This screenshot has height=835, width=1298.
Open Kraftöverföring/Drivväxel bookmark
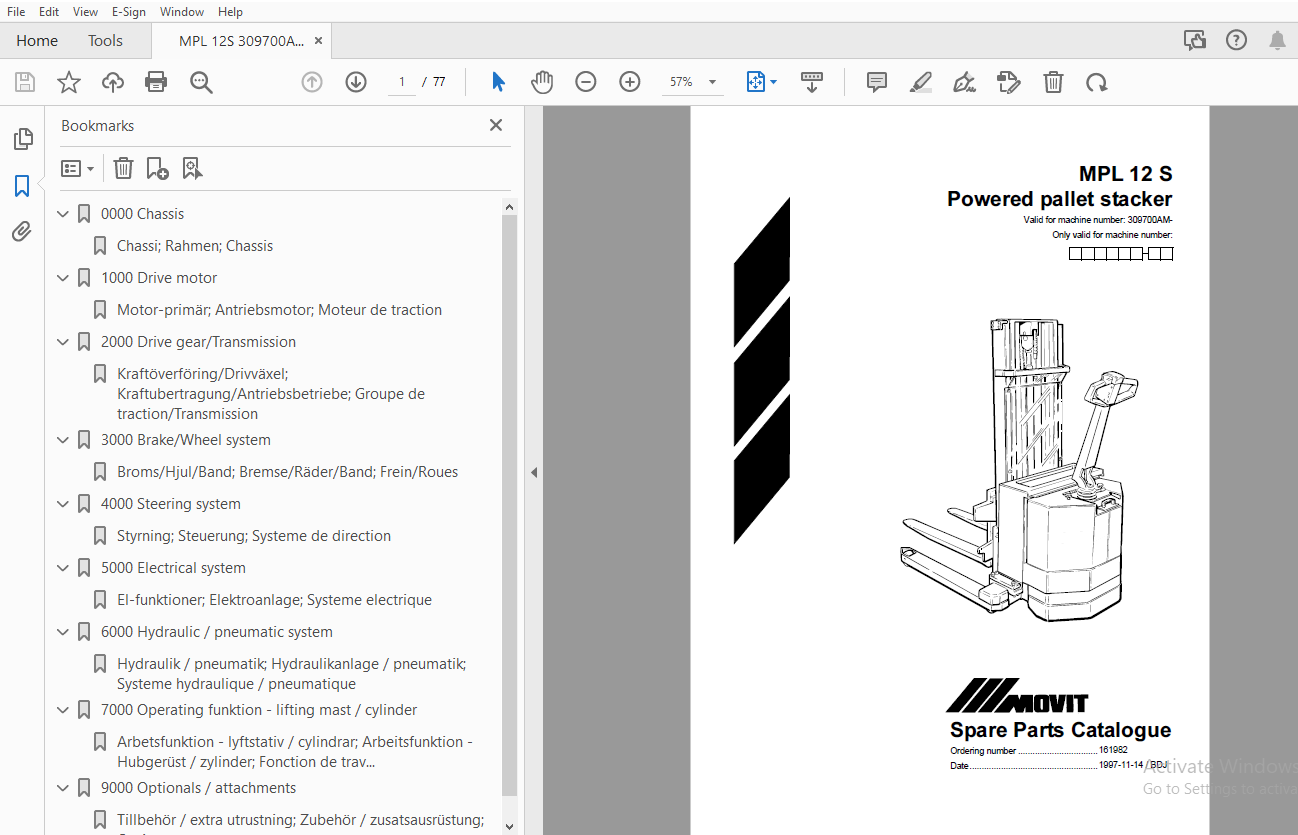tap(271, 394)
